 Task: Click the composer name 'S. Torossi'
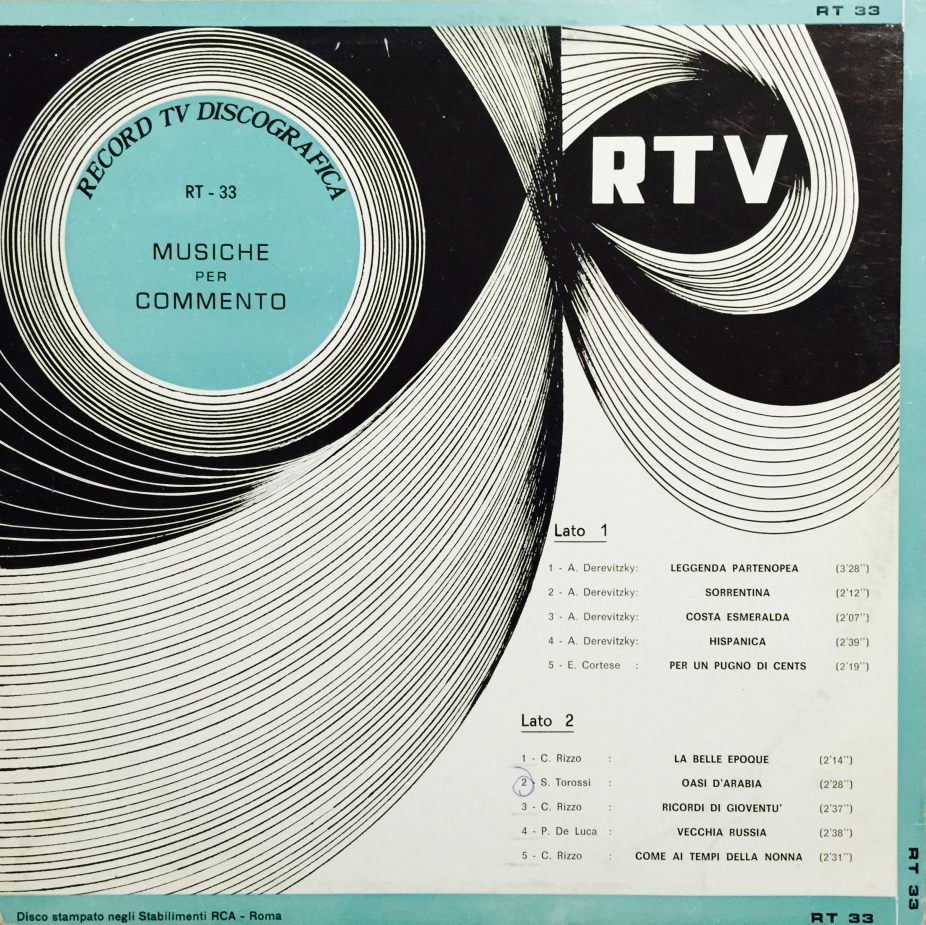point(565,783)
